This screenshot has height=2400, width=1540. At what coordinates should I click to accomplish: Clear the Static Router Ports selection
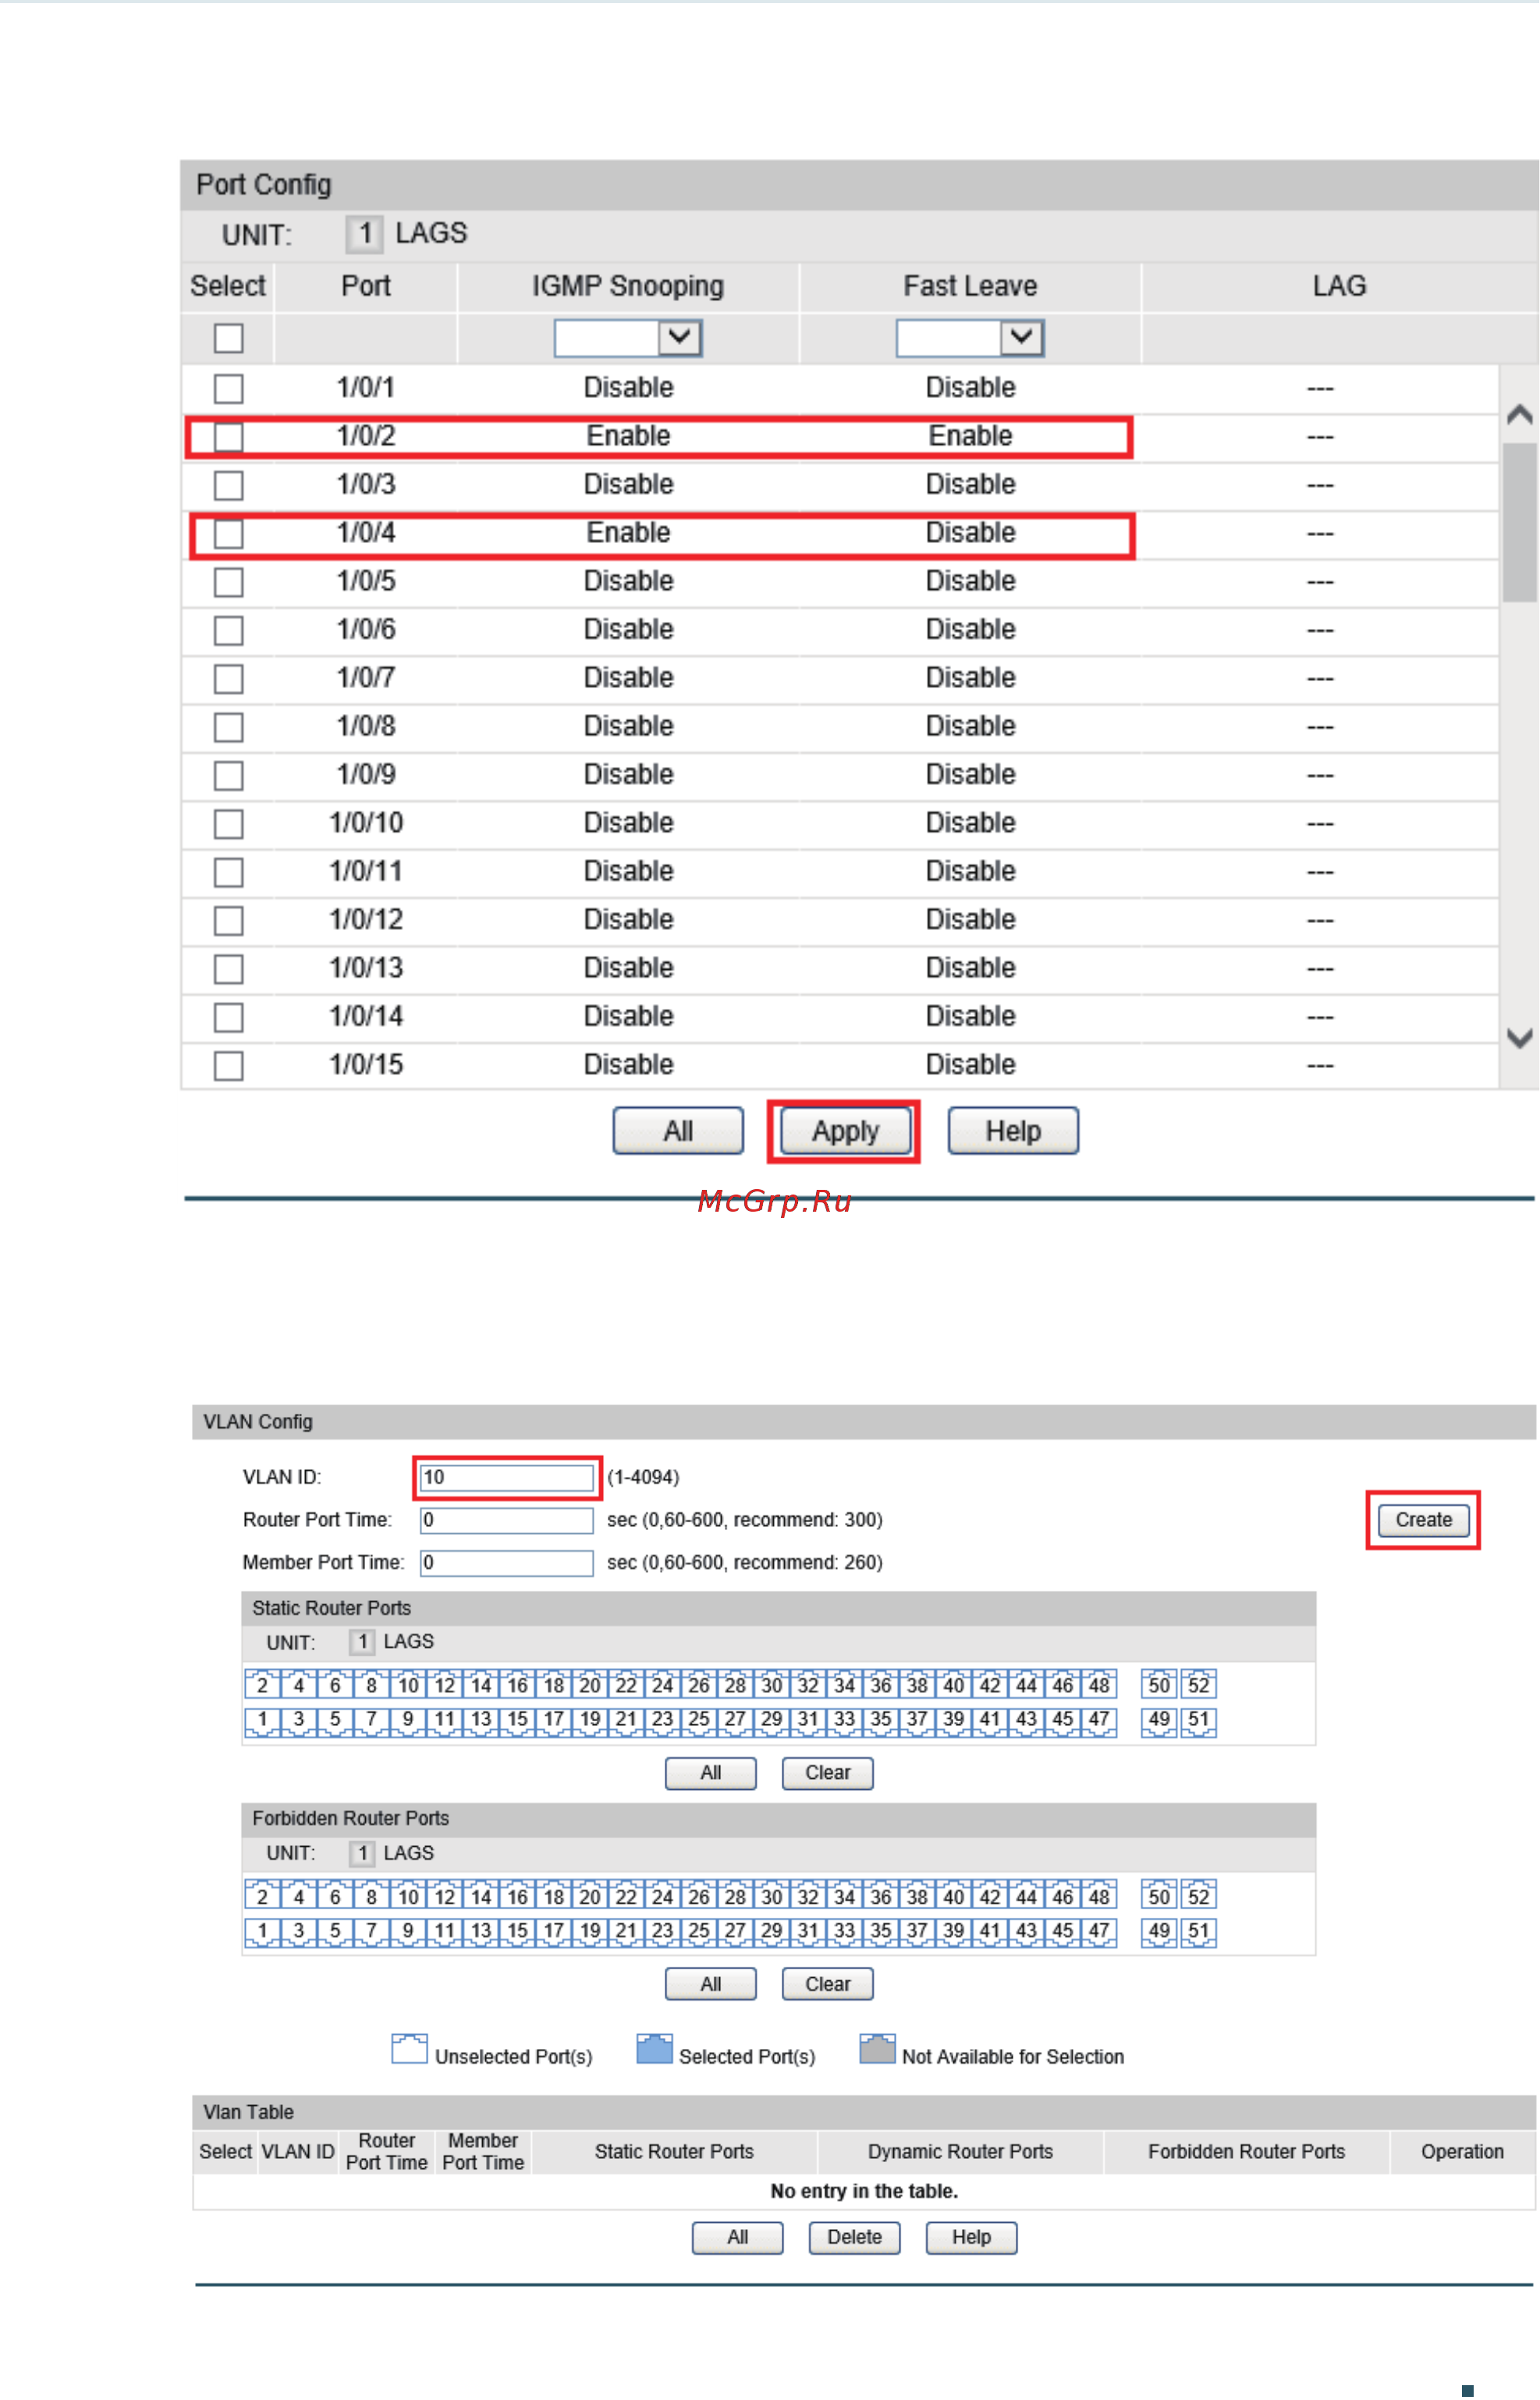click(x=827, y=1773)
